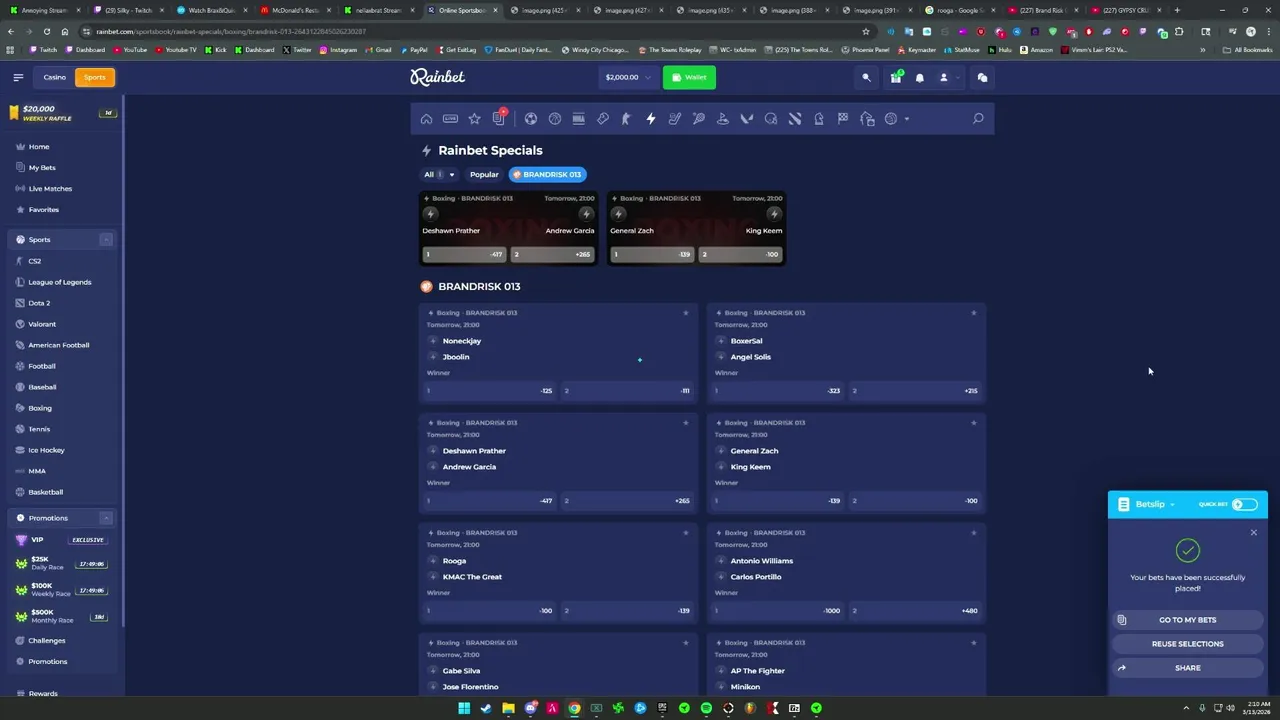Open the Betslip dropdown arrow
1280x720 pixels.
1172,505
